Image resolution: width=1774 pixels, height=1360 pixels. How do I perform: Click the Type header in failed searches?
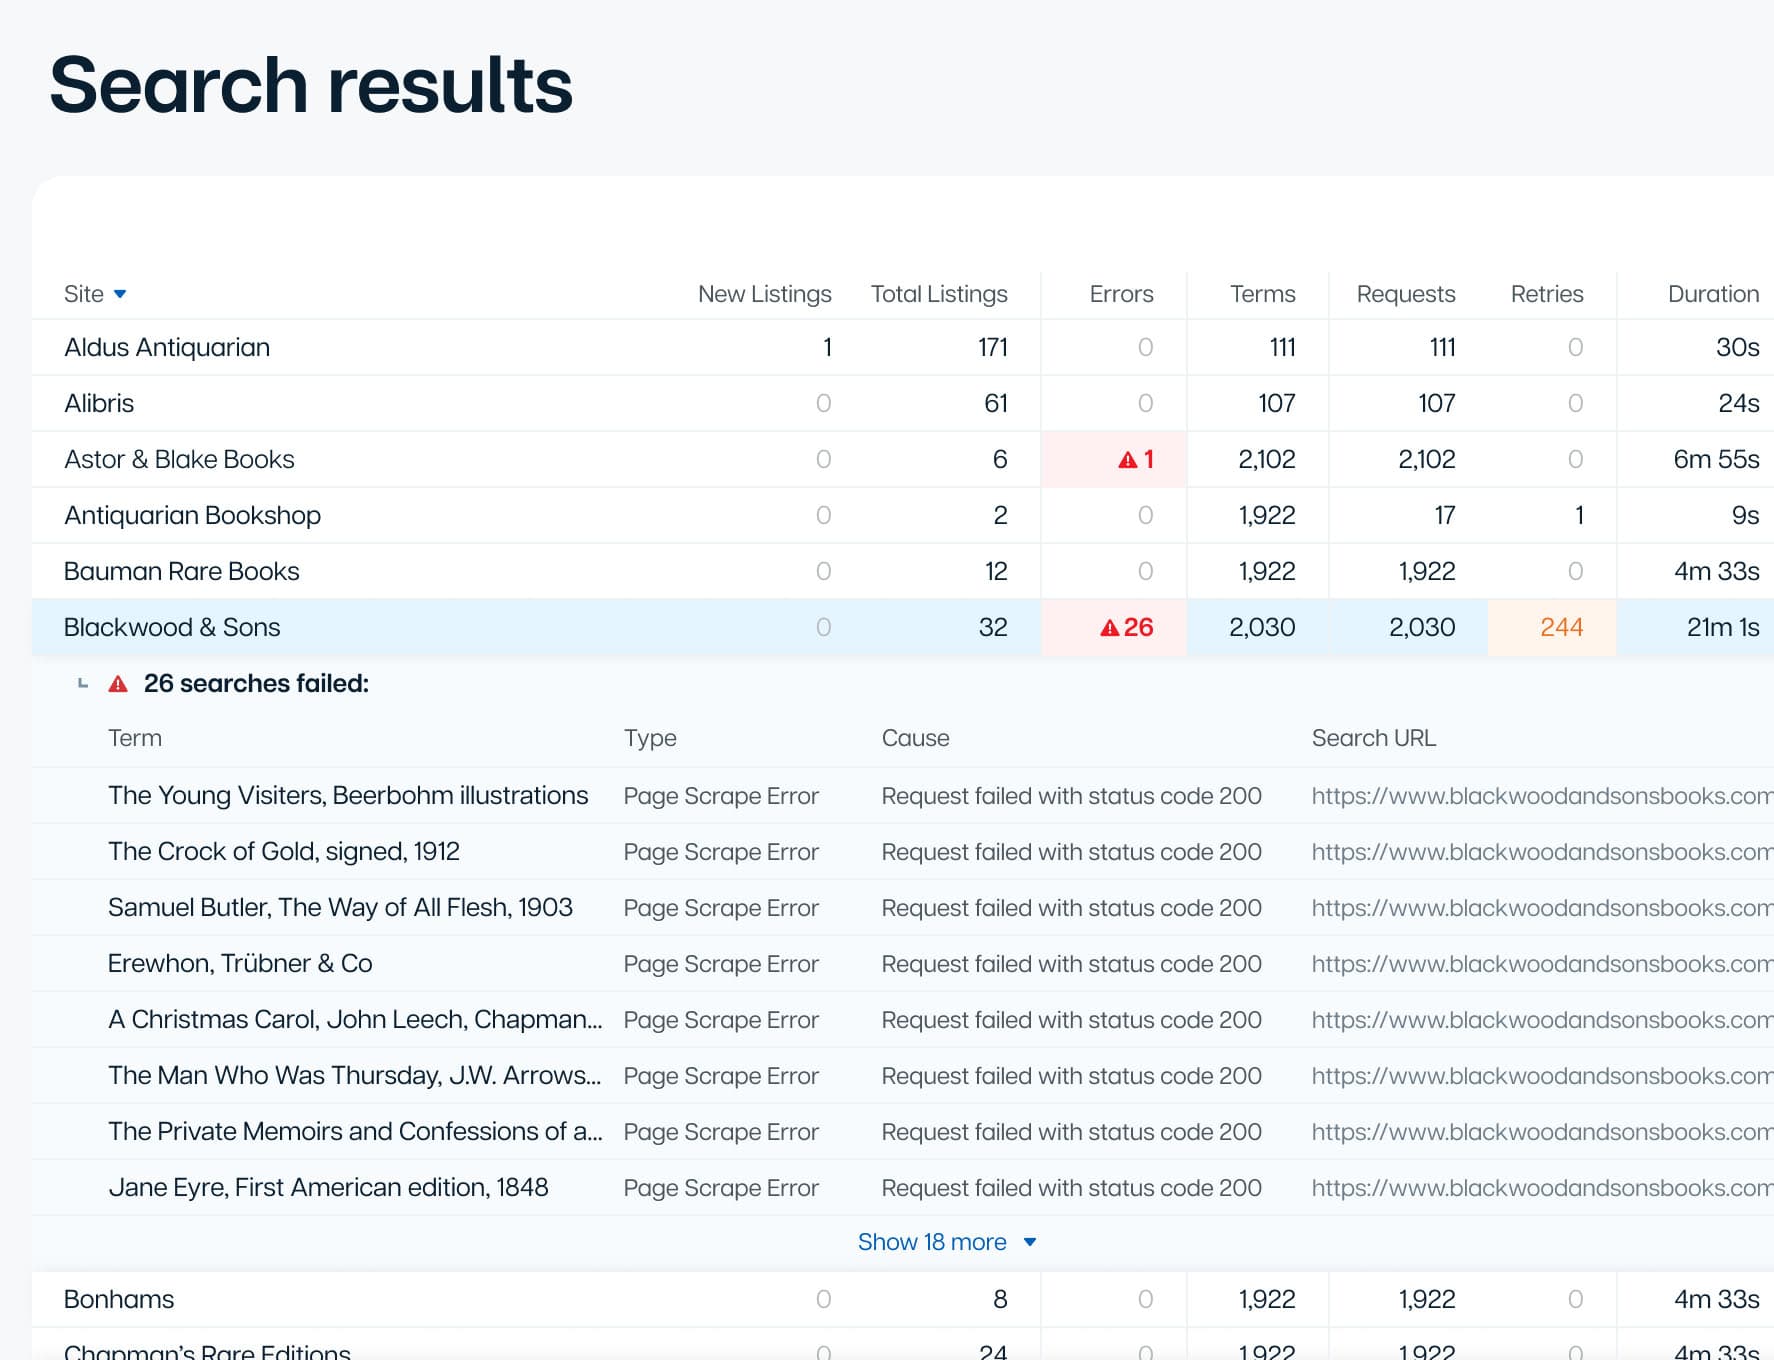click(x=650, y=738)
